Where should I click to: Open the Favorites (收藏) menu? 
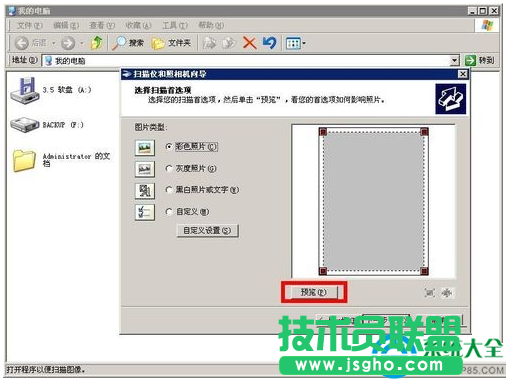(x=138, y=25)
